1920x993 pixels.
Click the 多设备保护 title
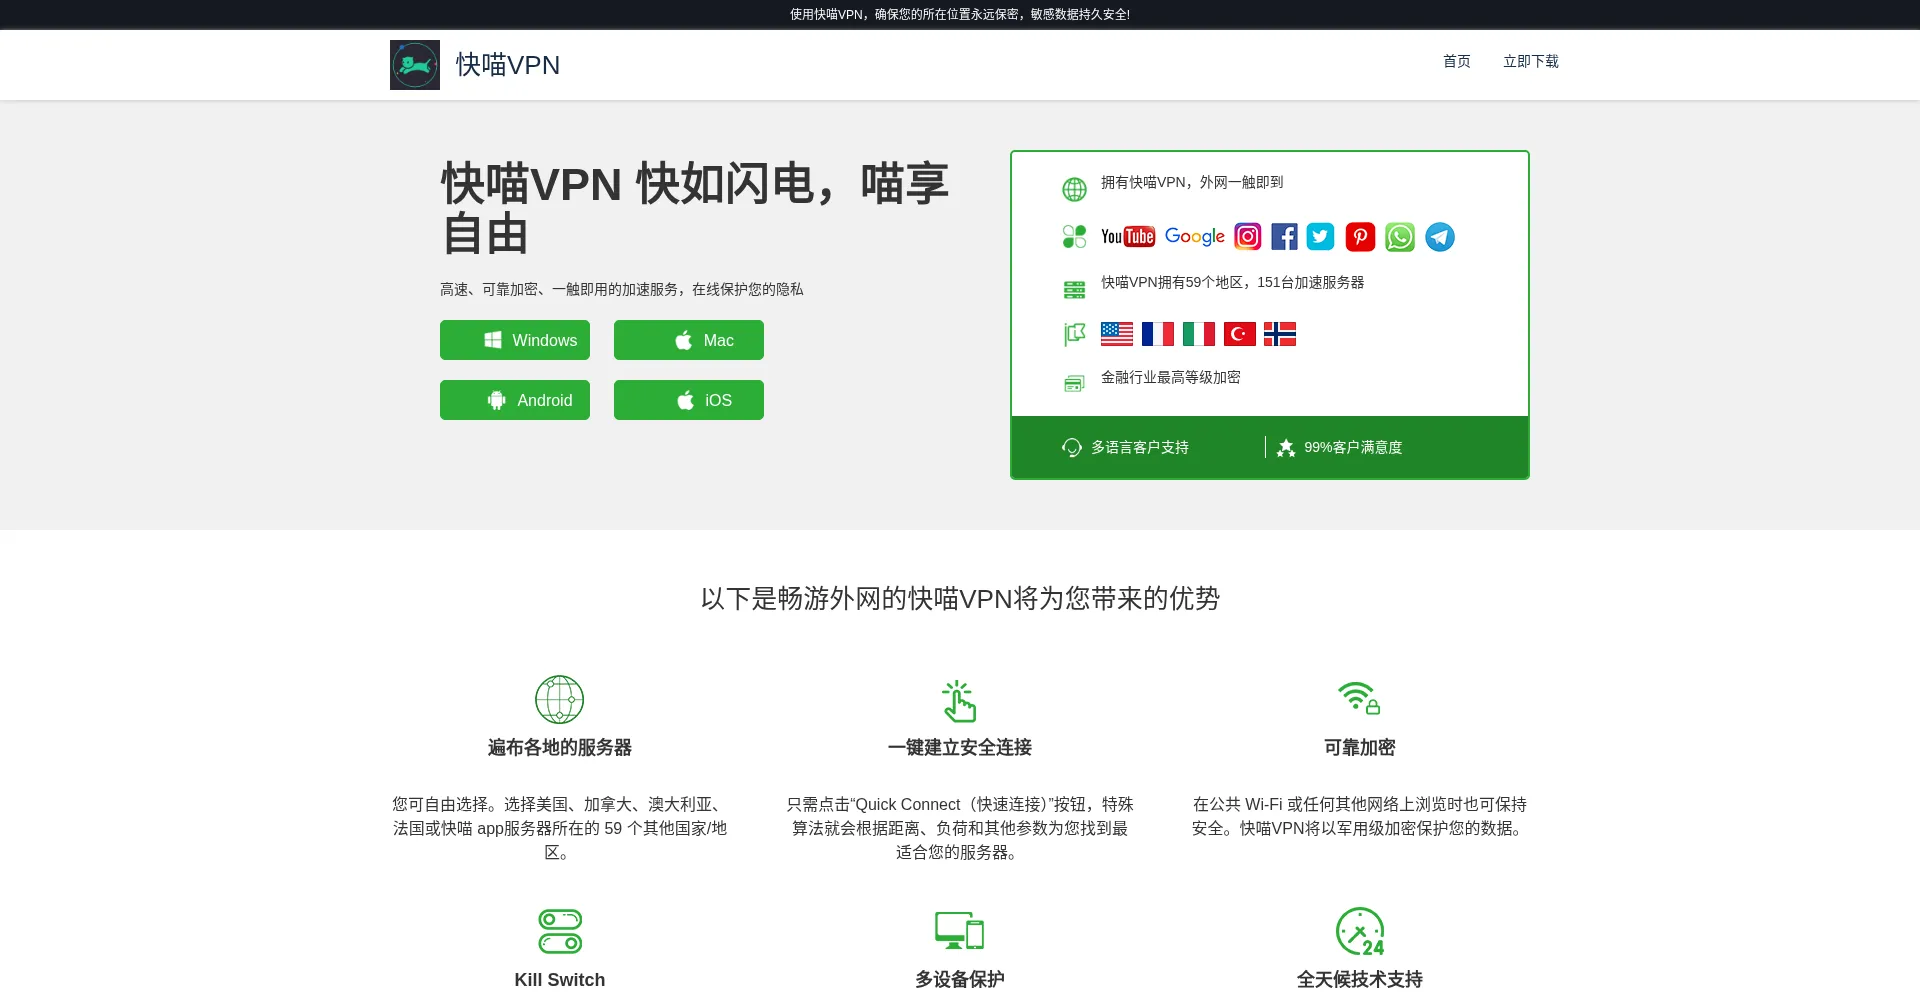pyautogui.click(x=960, y=979)
